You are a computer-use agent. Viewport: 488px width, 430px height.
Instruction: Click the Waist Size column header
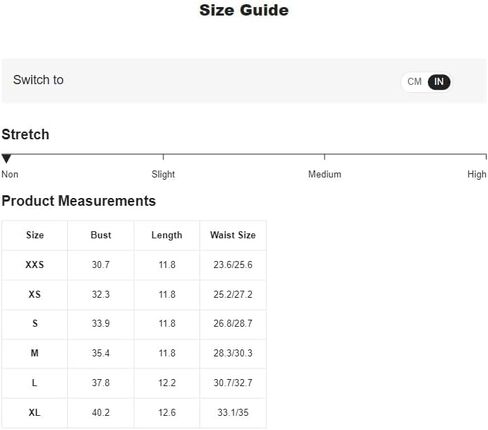pyautogui.click(x=233, y=235)
